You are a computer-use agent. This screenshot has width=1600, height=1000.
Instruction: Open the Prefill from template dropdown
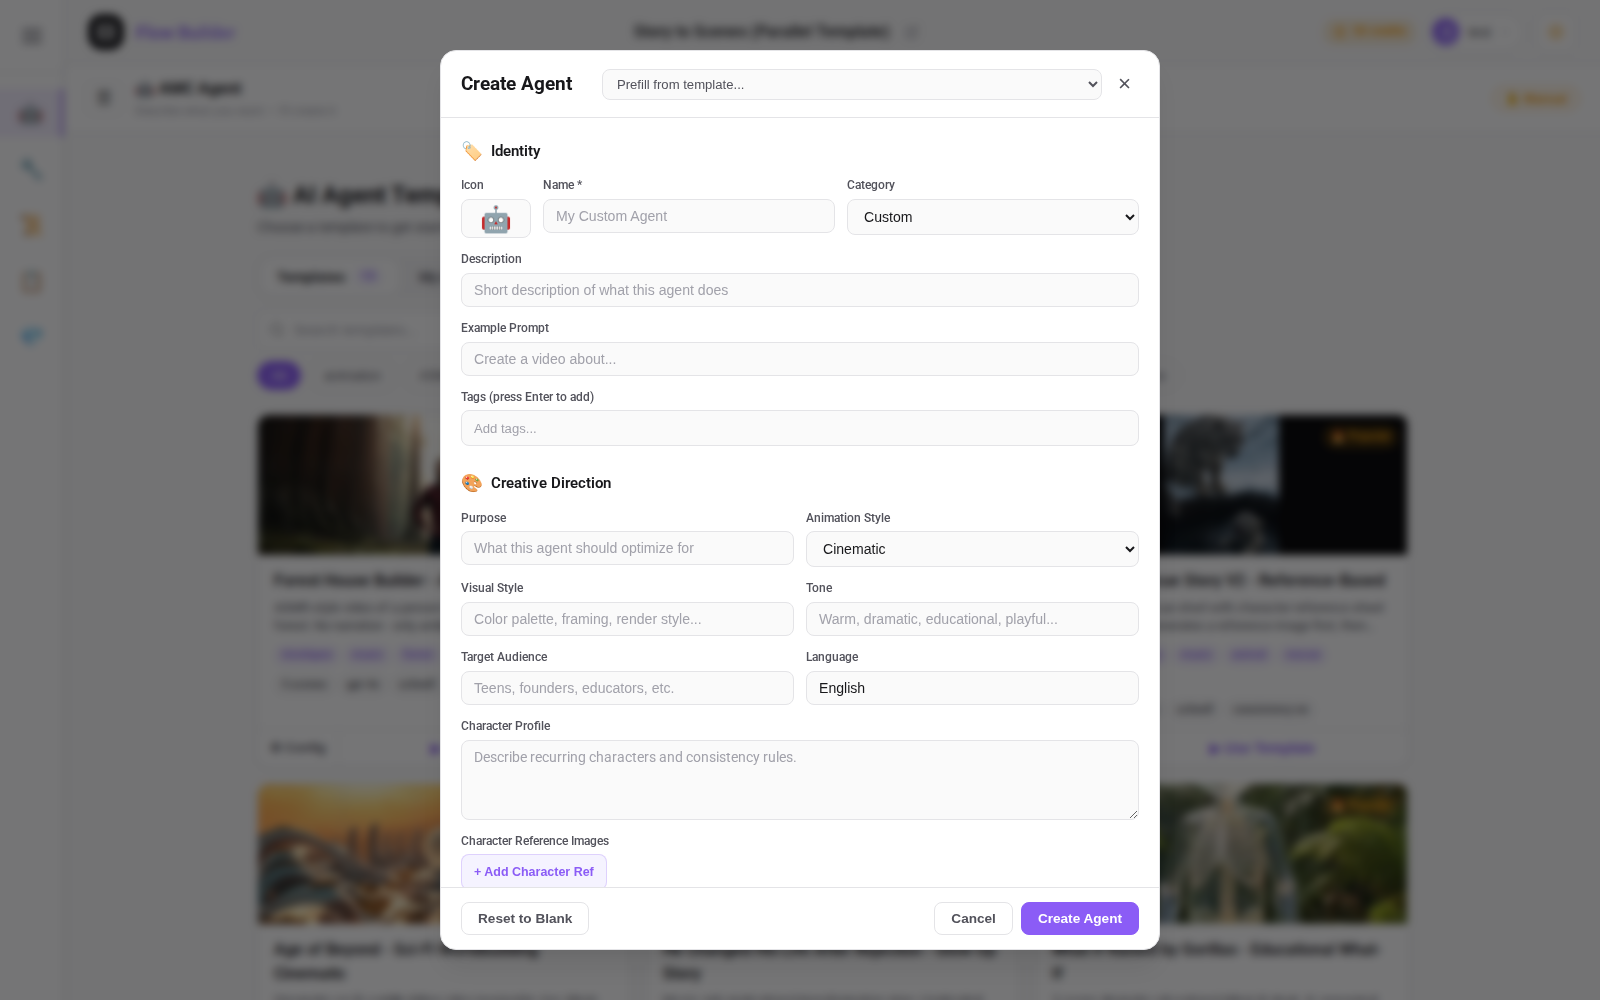click(x=851, y=85)
